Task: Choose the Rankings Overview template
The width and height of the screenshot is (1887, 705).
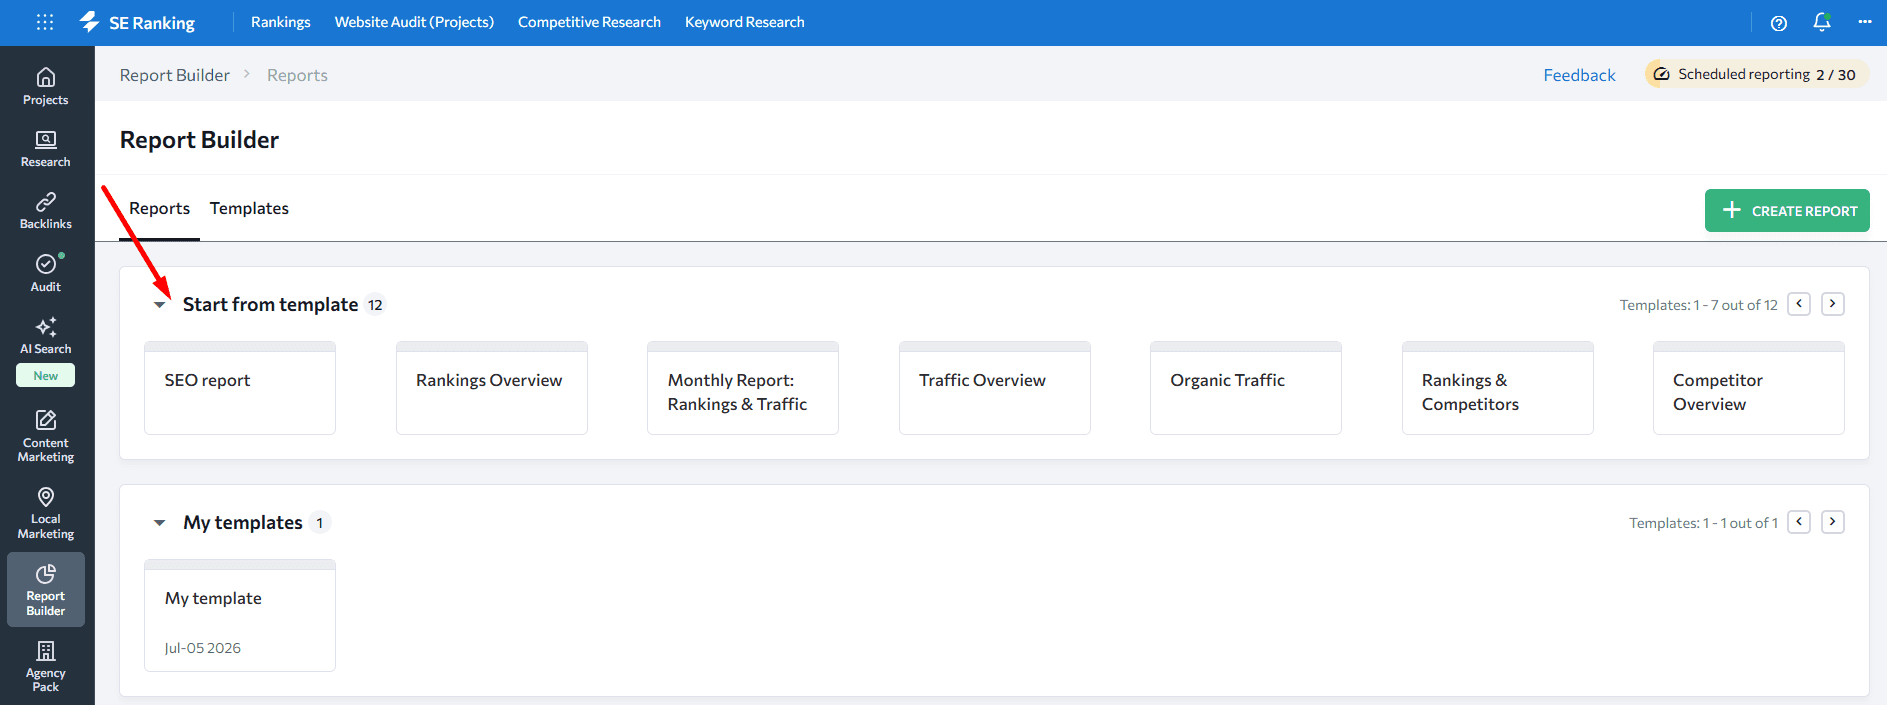Action: coord(492,388)
